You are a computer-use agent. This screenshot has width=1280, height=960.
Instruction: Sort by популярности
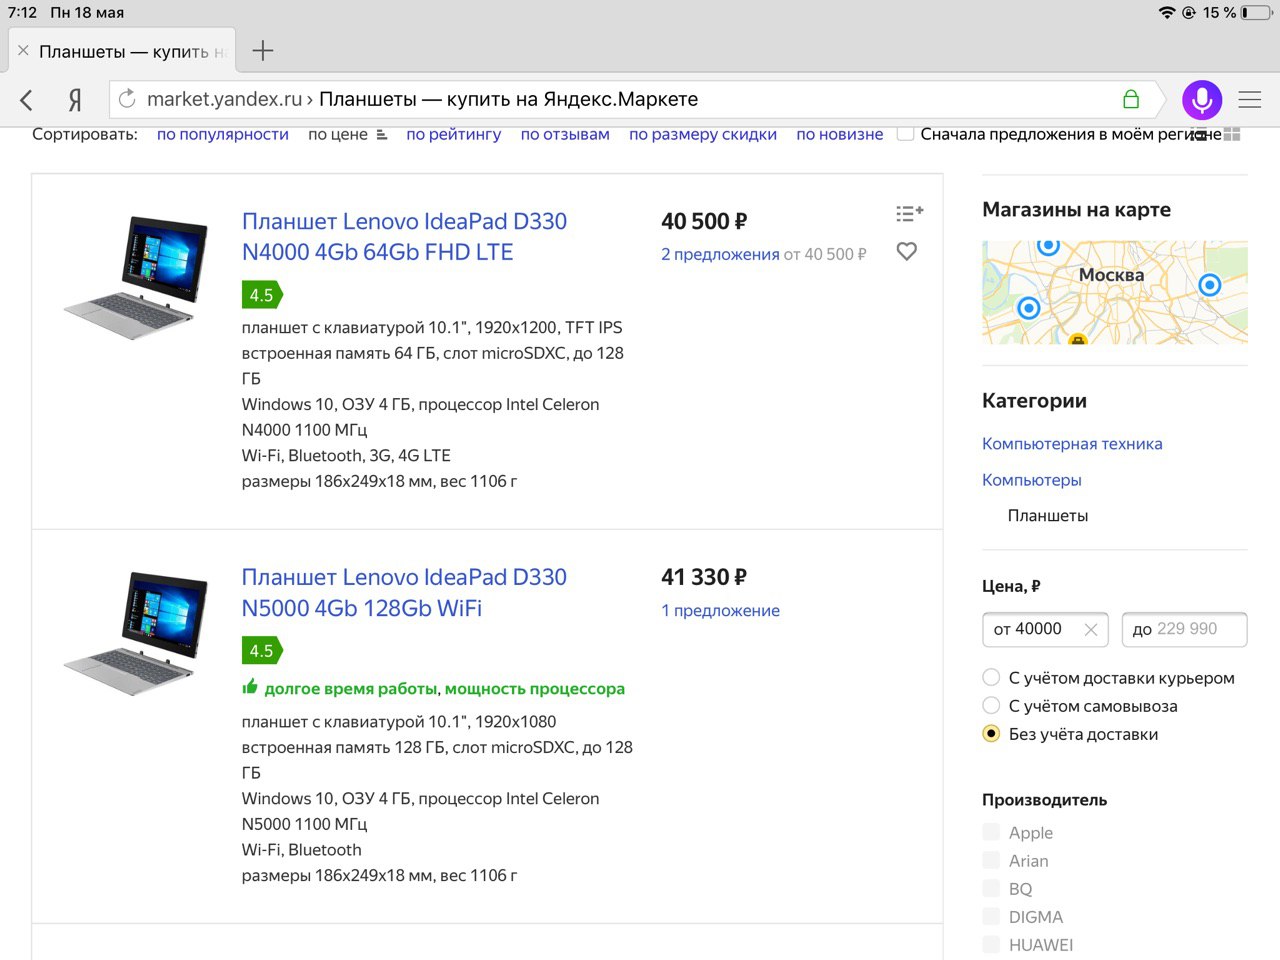223,134
